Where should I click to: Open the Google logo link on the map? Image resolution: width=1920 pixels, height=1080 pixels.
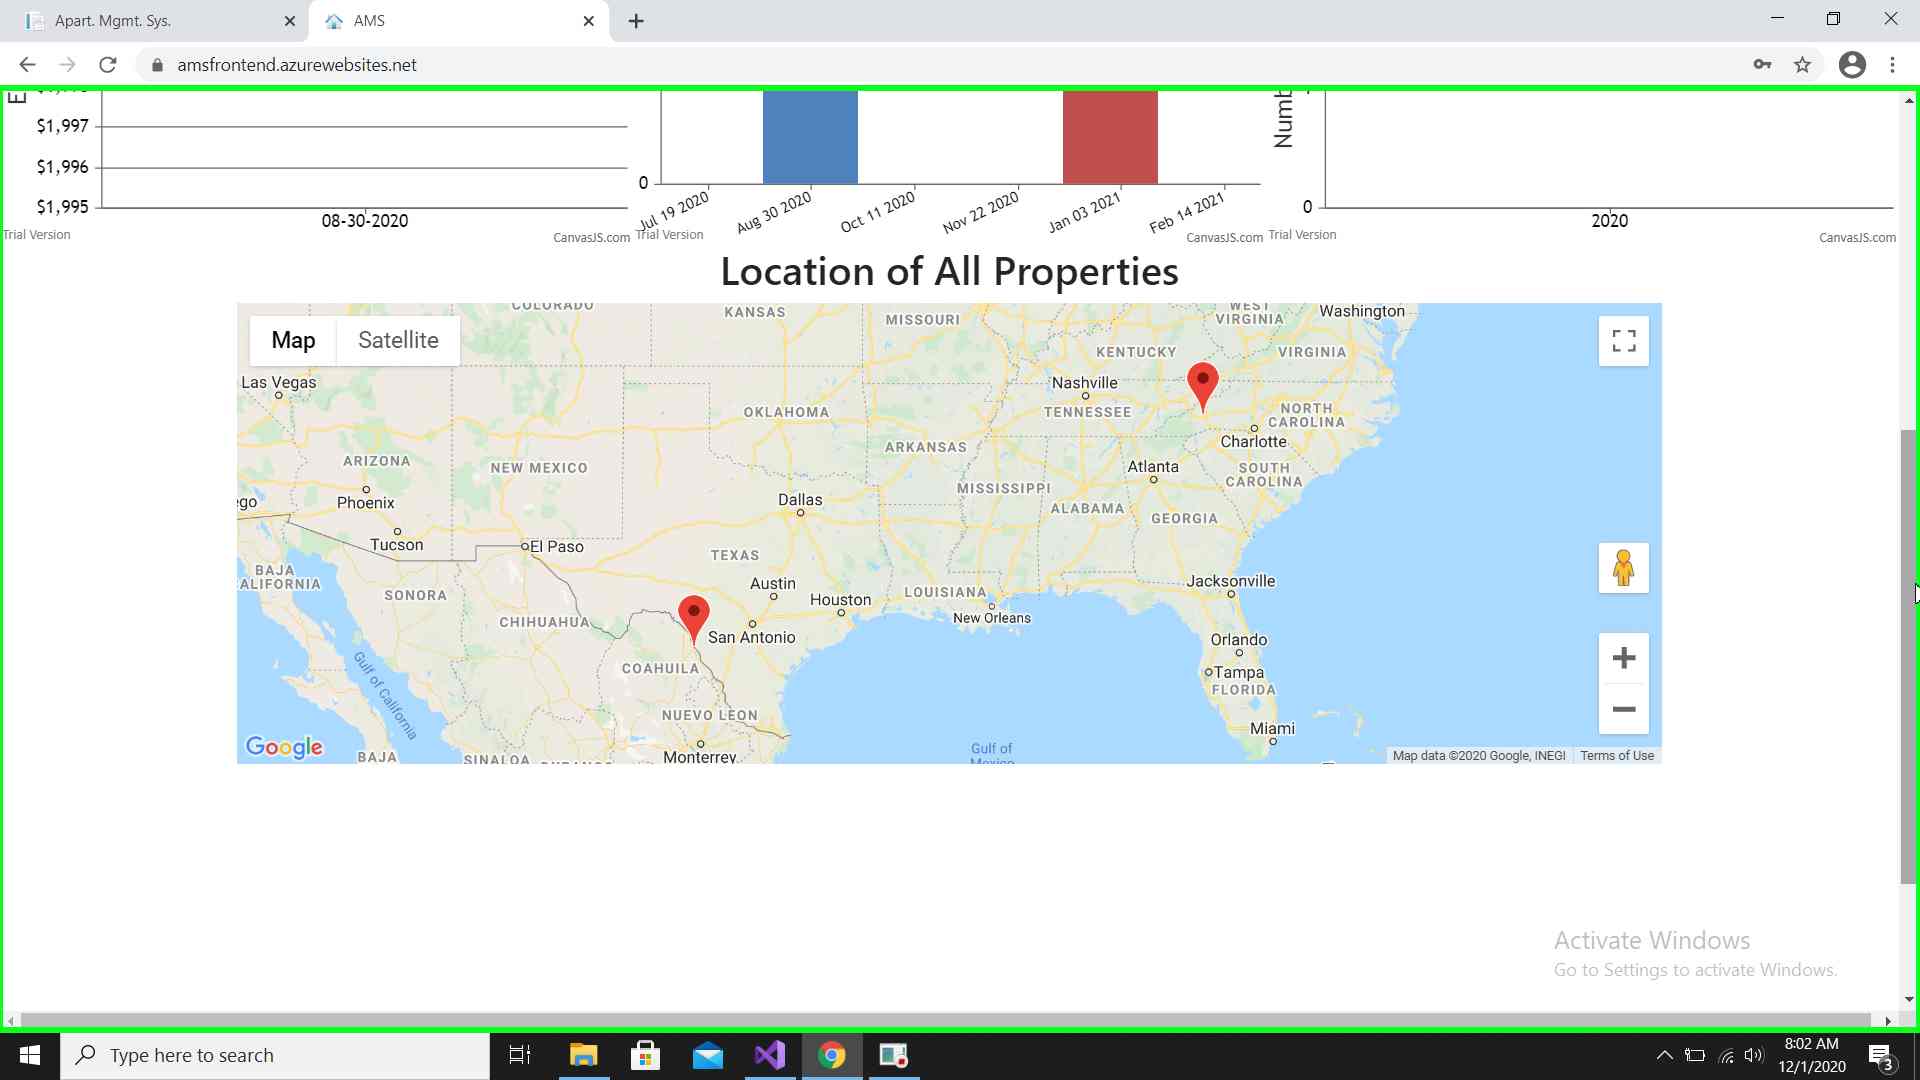tap(284, 747)
